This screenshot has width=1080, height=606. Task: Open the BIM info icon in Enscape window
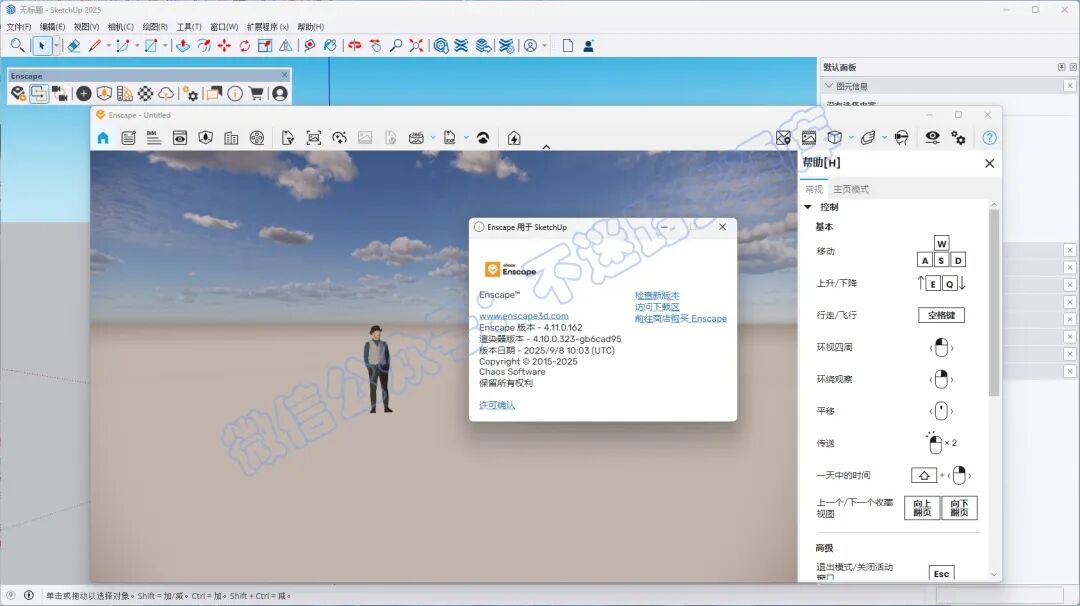click(x=154, y=138)
